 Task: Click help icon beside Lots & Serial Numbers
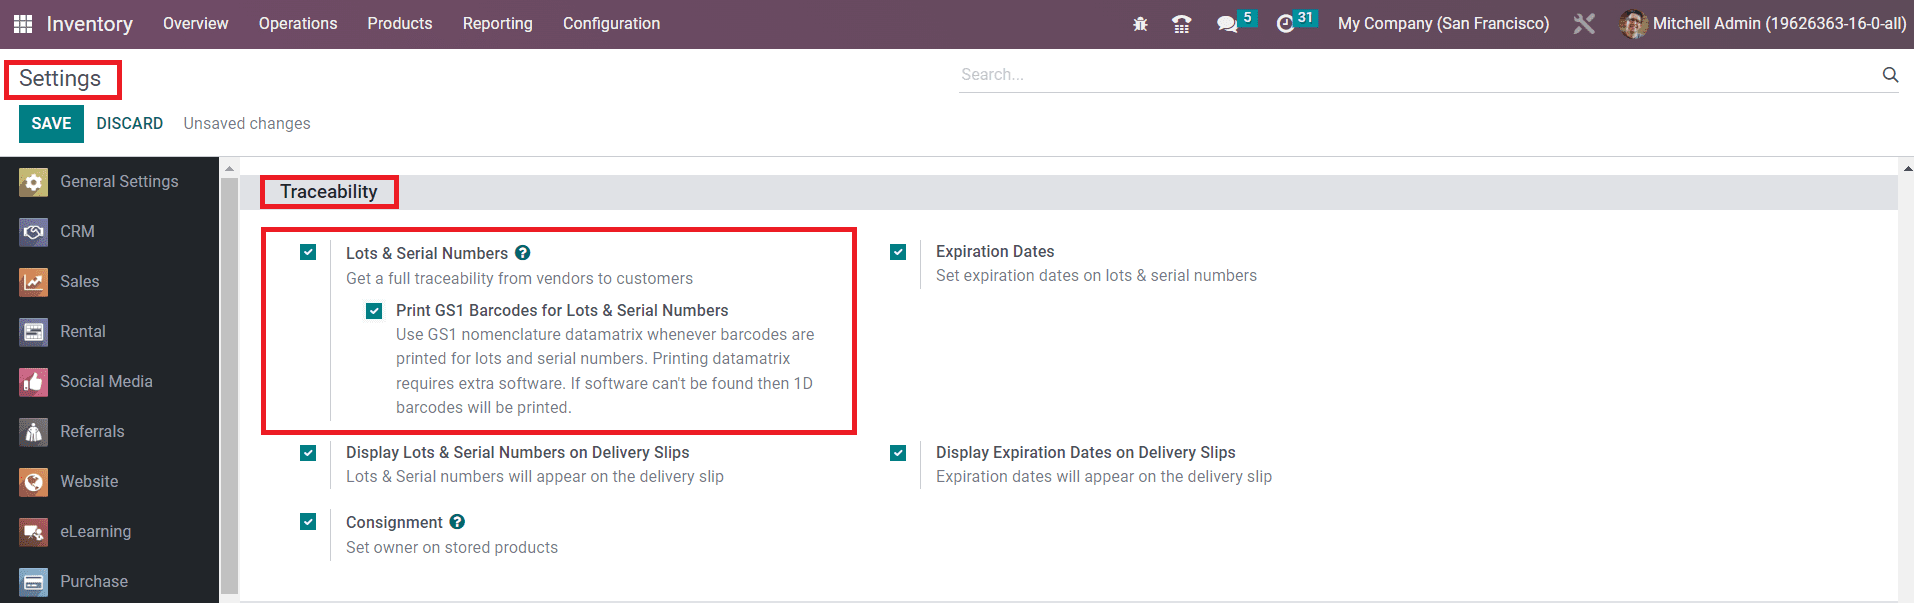[523, 253]
